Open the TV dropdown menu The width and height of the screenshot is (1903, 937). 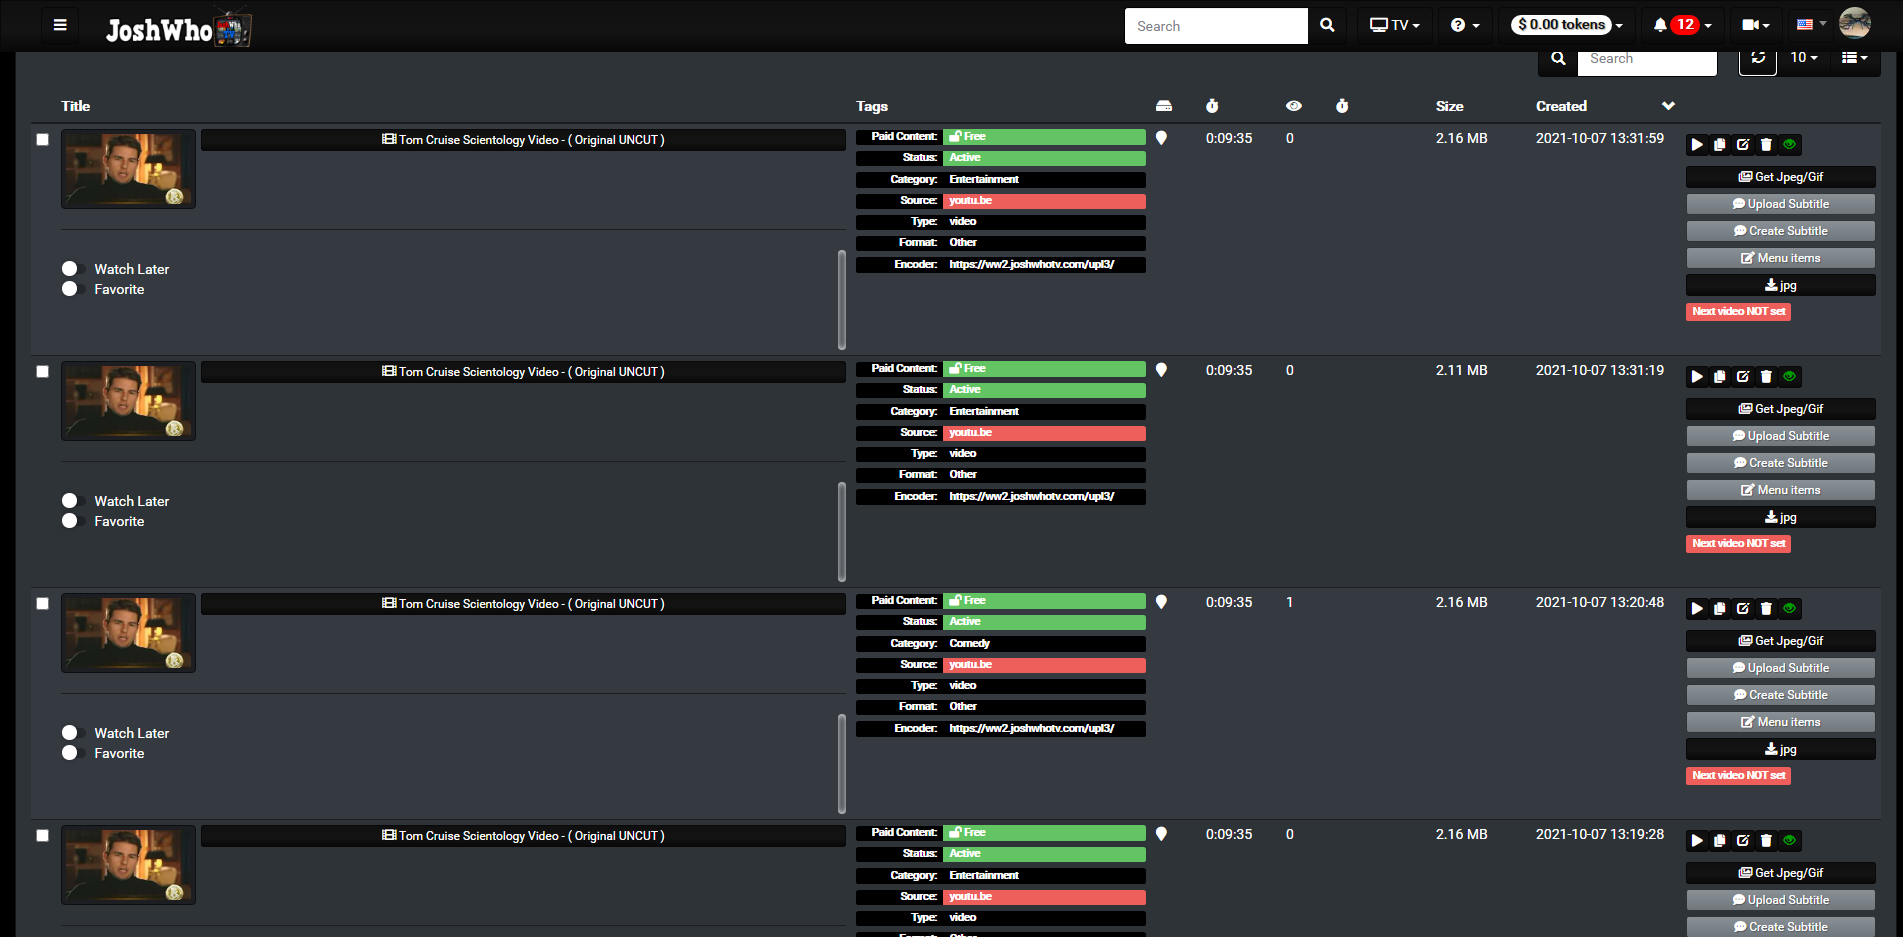tap(1395, 26)
